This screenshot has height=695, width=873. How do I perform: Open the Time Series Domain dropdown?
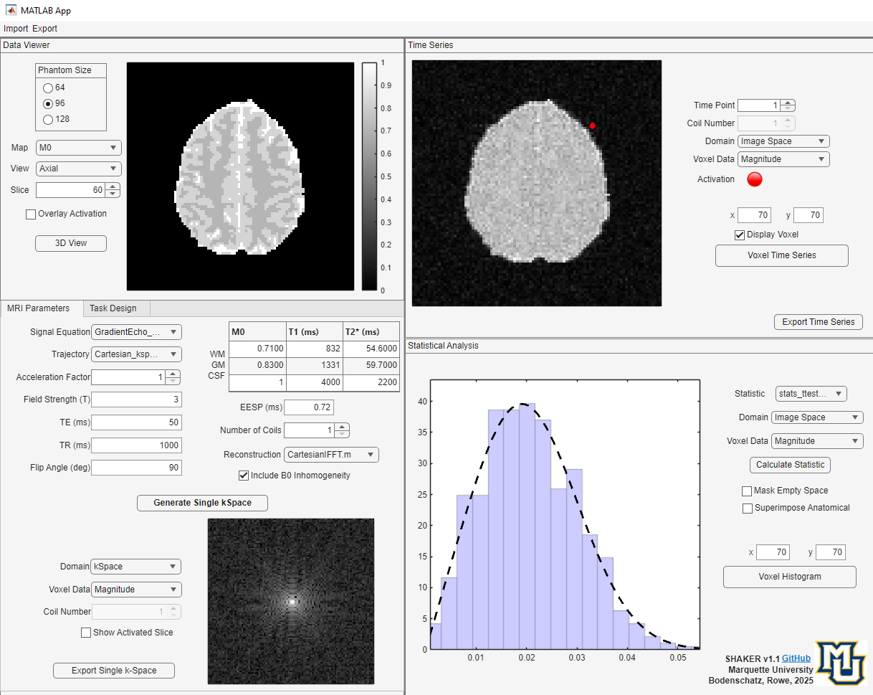click(x=783, y=141)
